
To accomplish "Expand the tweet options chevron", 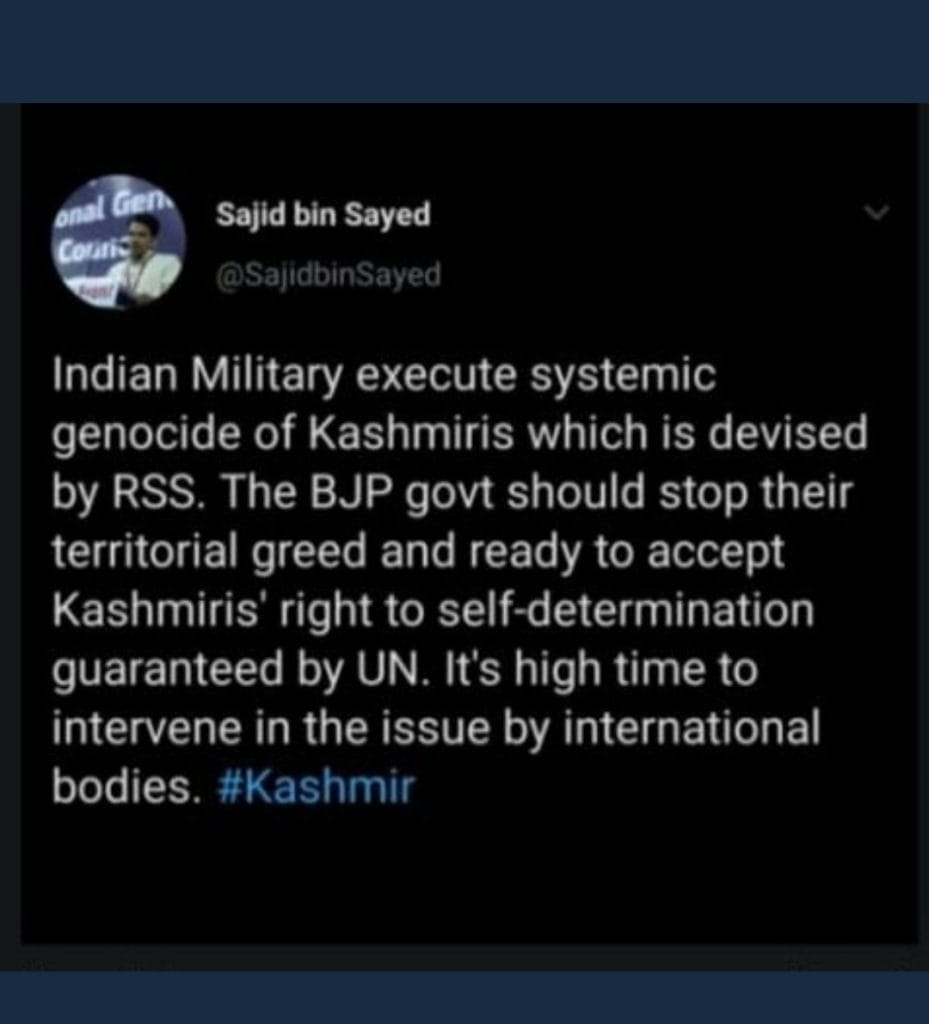I will 875,212.
